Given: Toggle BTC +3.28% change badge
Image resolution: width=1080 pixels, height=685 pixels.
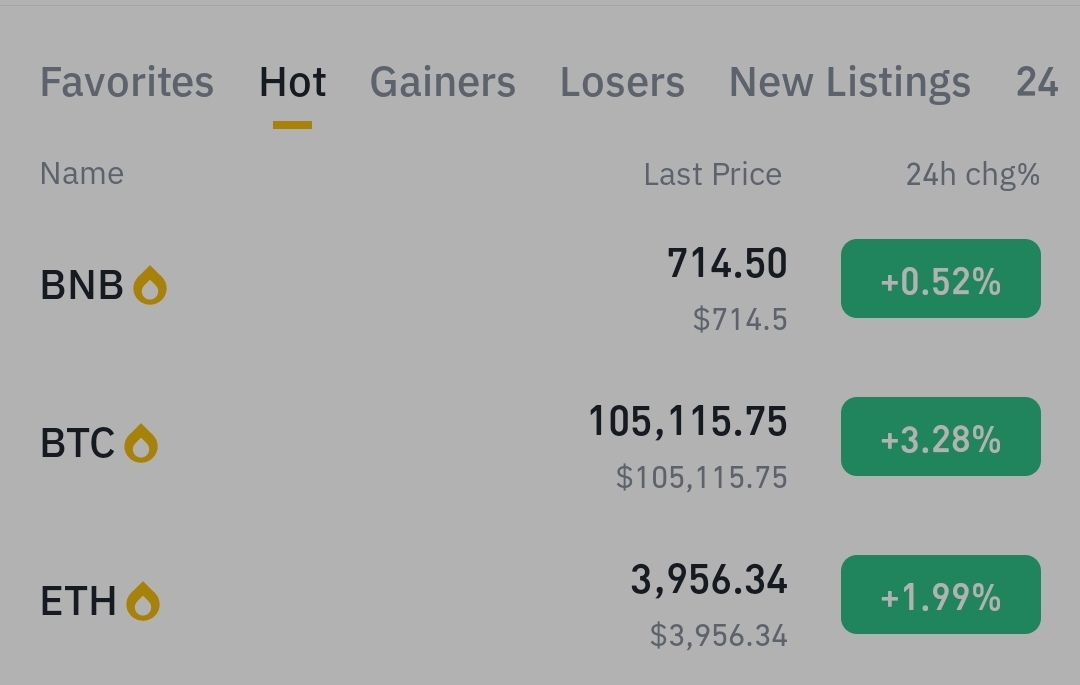Looking at the screenshot, I should pyautogui.click(x=940, y=437).
